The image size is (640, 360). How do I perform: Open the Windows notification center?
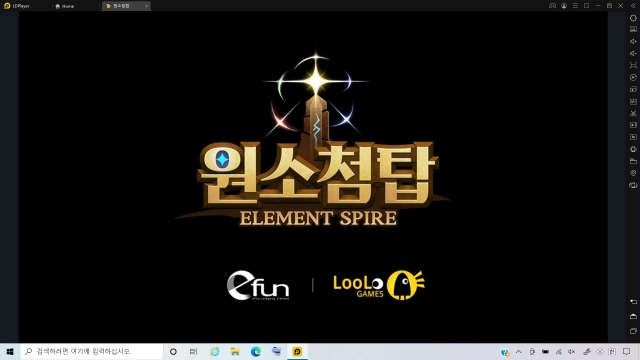click(627, 351)
